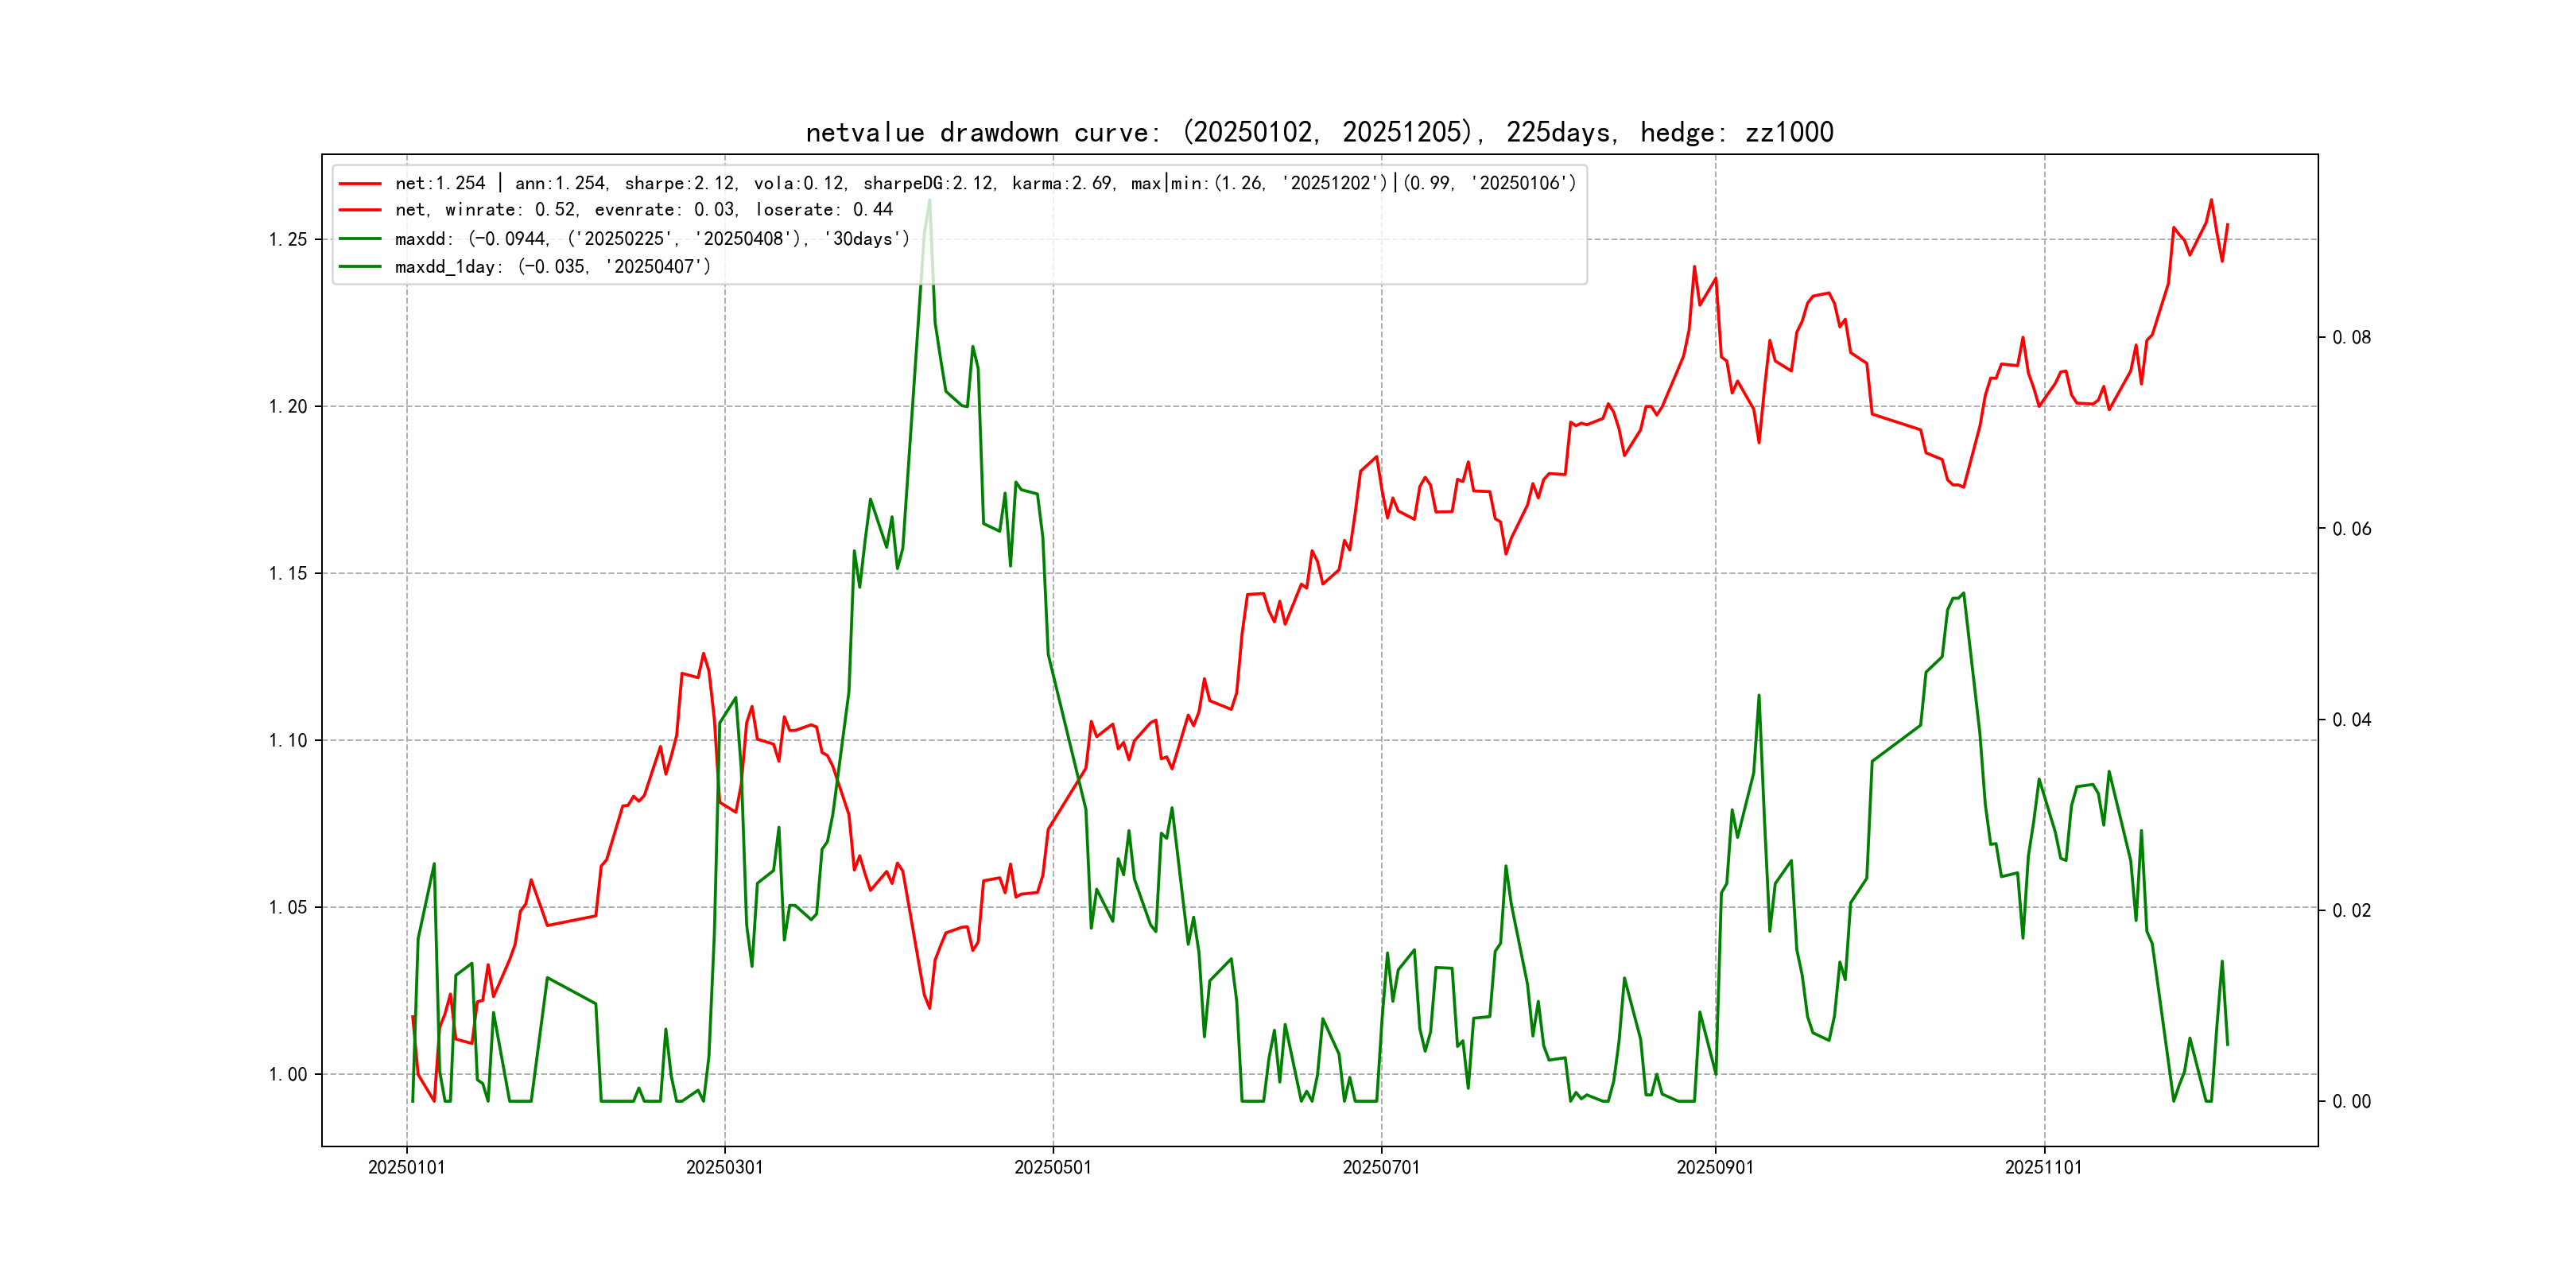The height and width of the screenshot is (1288, 2576).
Task: Click x-axis label 20250701
Action: tap(1380, 1168)
